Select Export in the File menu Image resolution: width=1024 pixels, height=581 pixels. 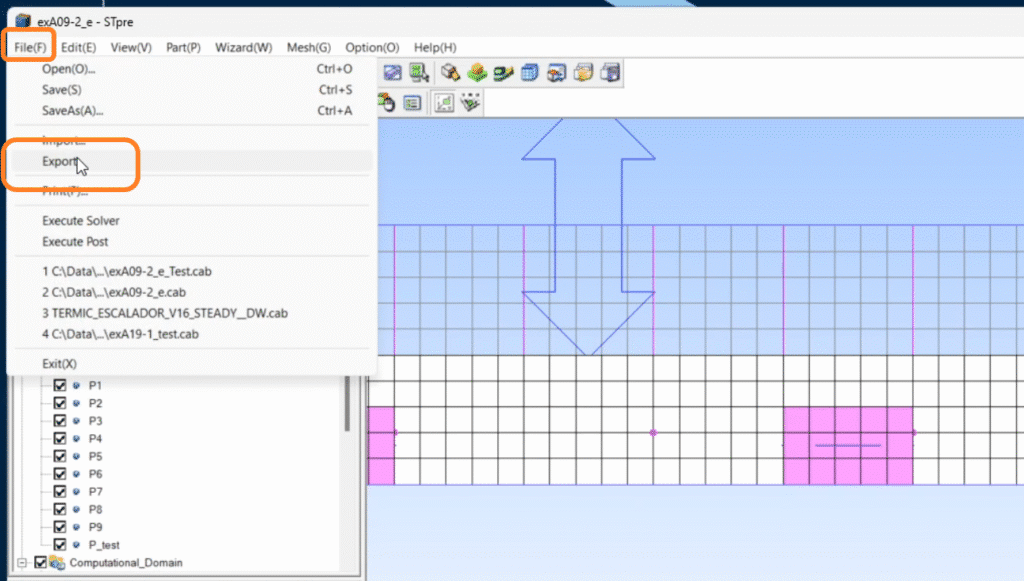coord(193,161)
